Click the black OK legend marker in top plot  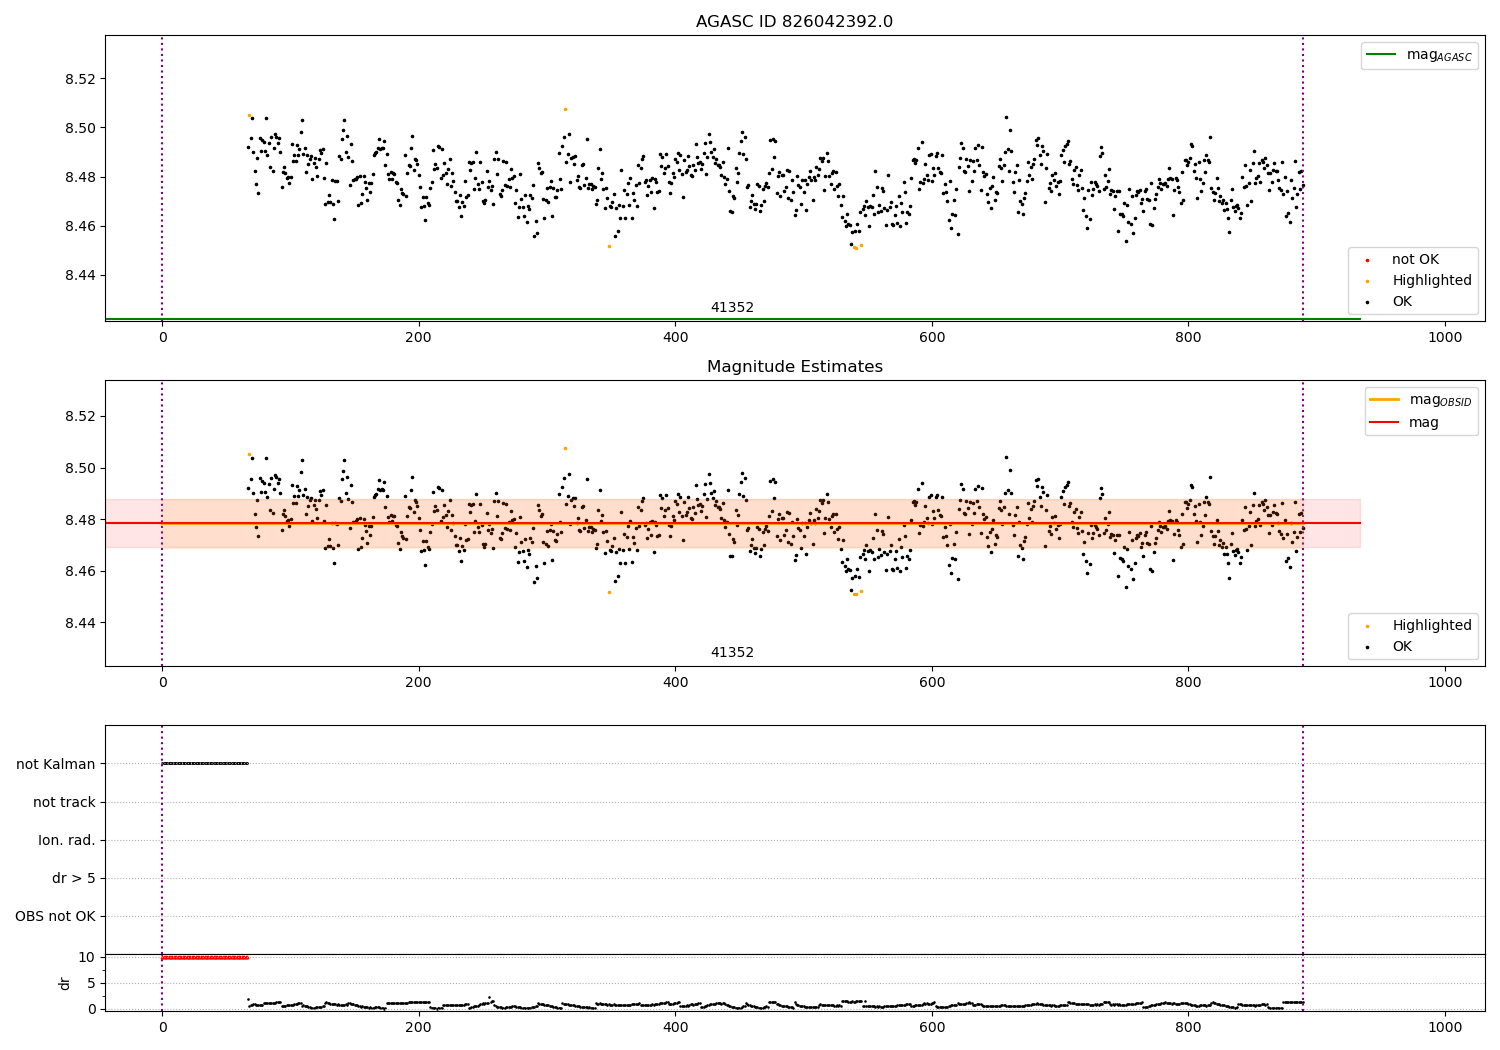tap(1367, 302)
